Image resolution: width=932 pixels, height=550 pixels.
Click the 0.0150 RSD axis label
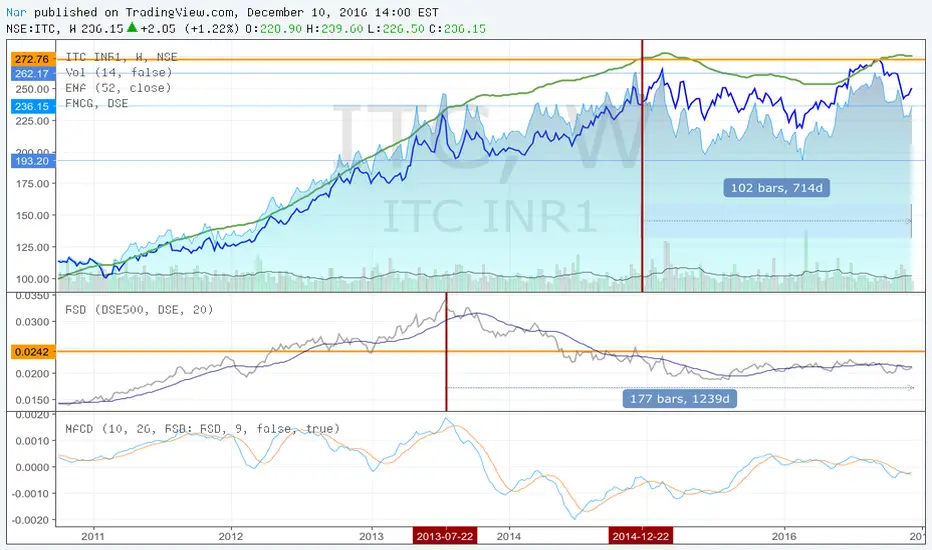pyautogui.click(x=33, y=400)
